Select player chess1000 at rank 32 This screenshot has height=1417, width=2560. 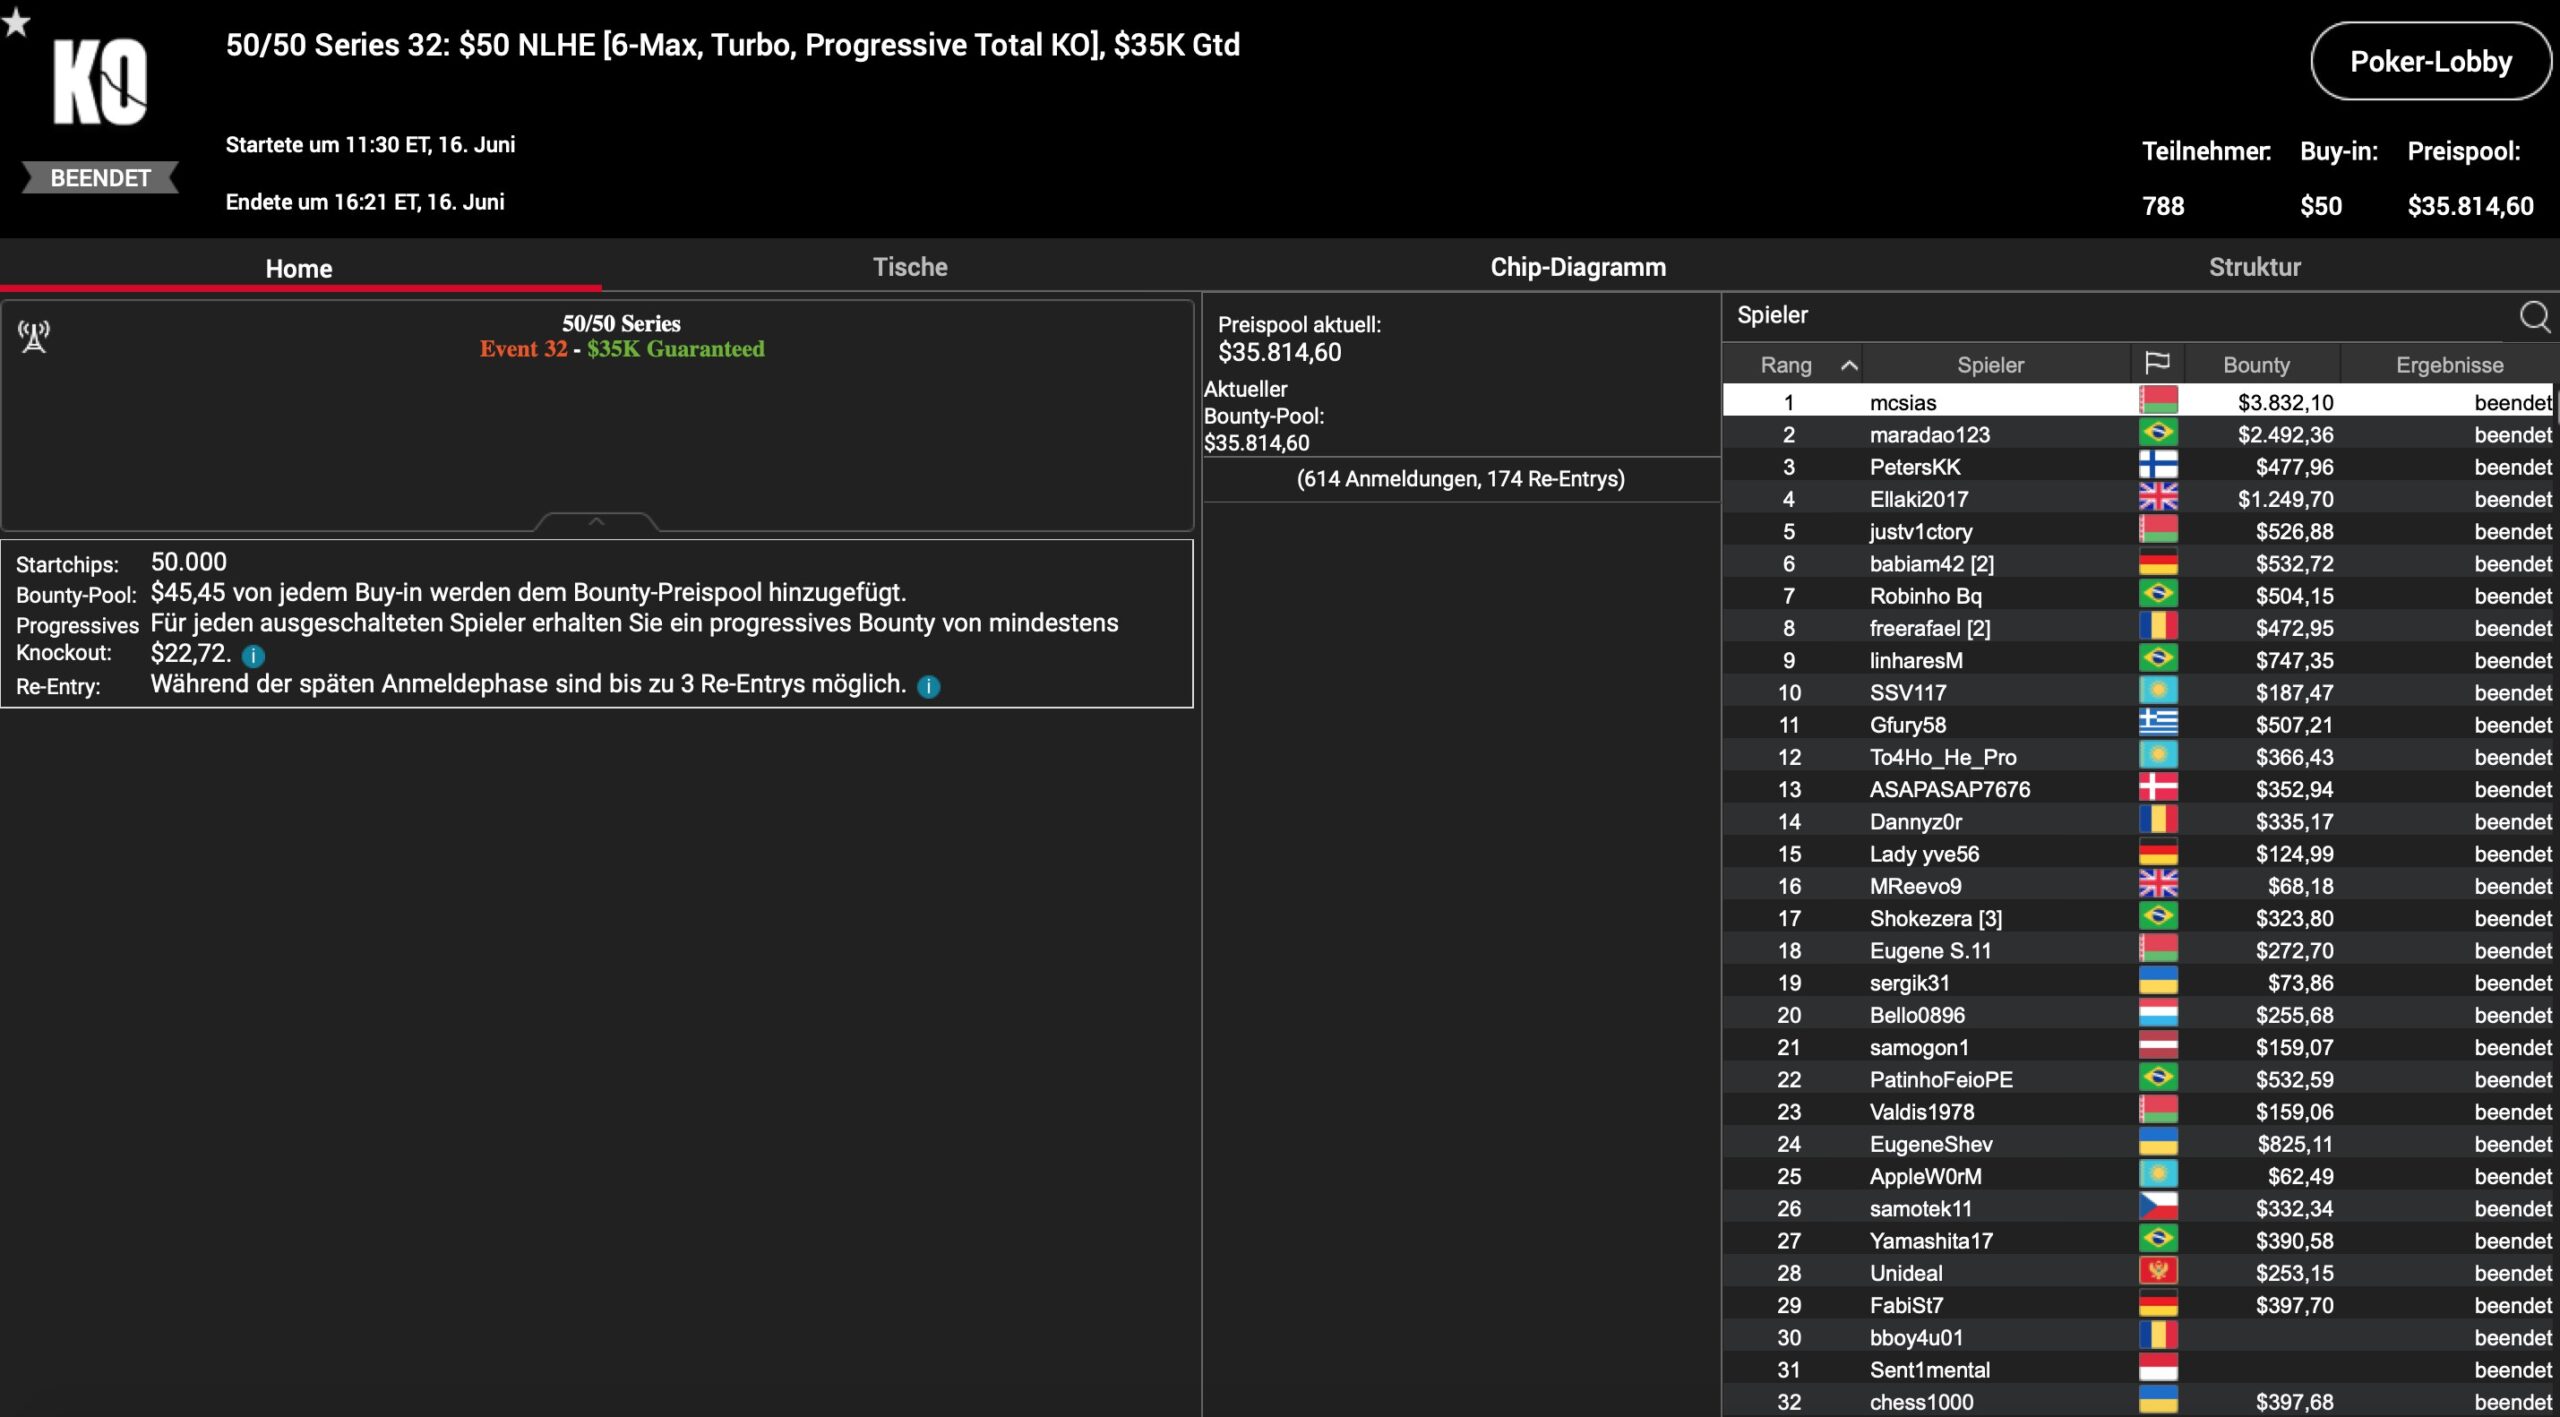pyautogui.click(x=1921, y=1402)
